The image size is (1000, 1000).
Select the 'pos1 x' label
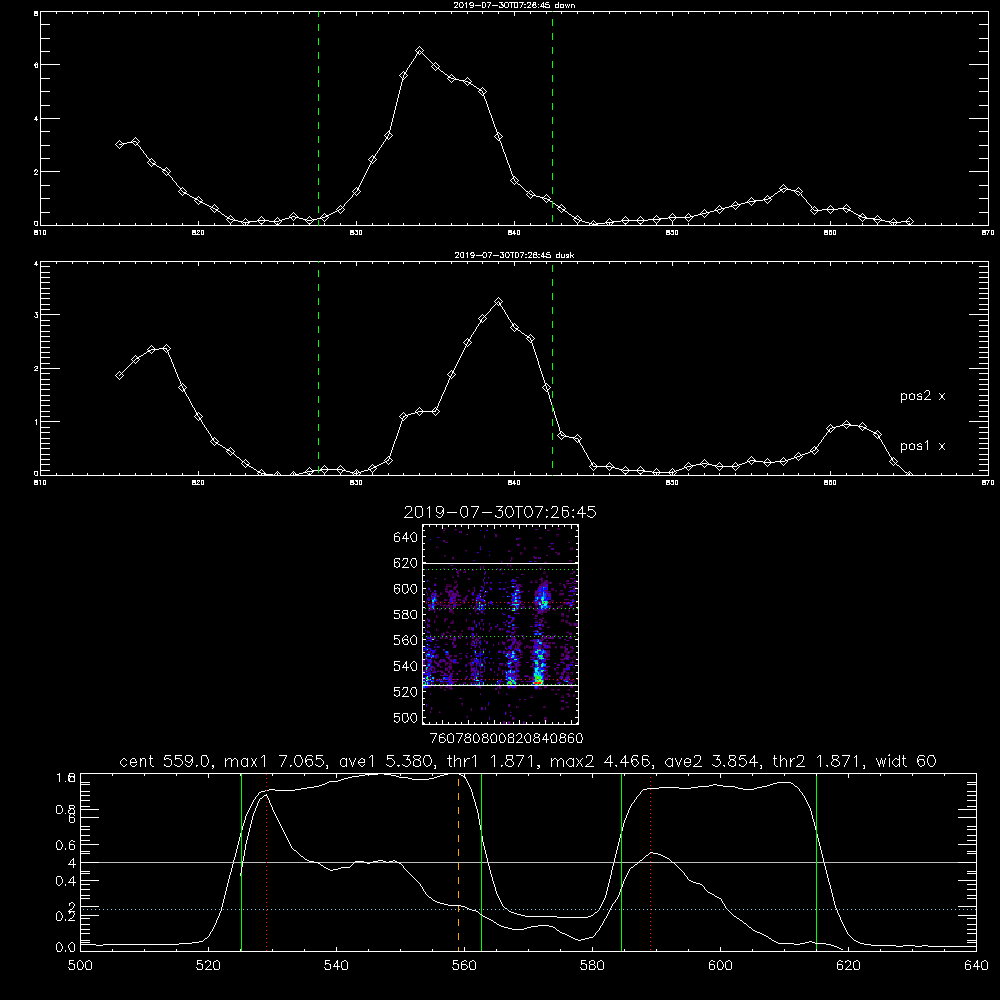click(x=922, y=446)
